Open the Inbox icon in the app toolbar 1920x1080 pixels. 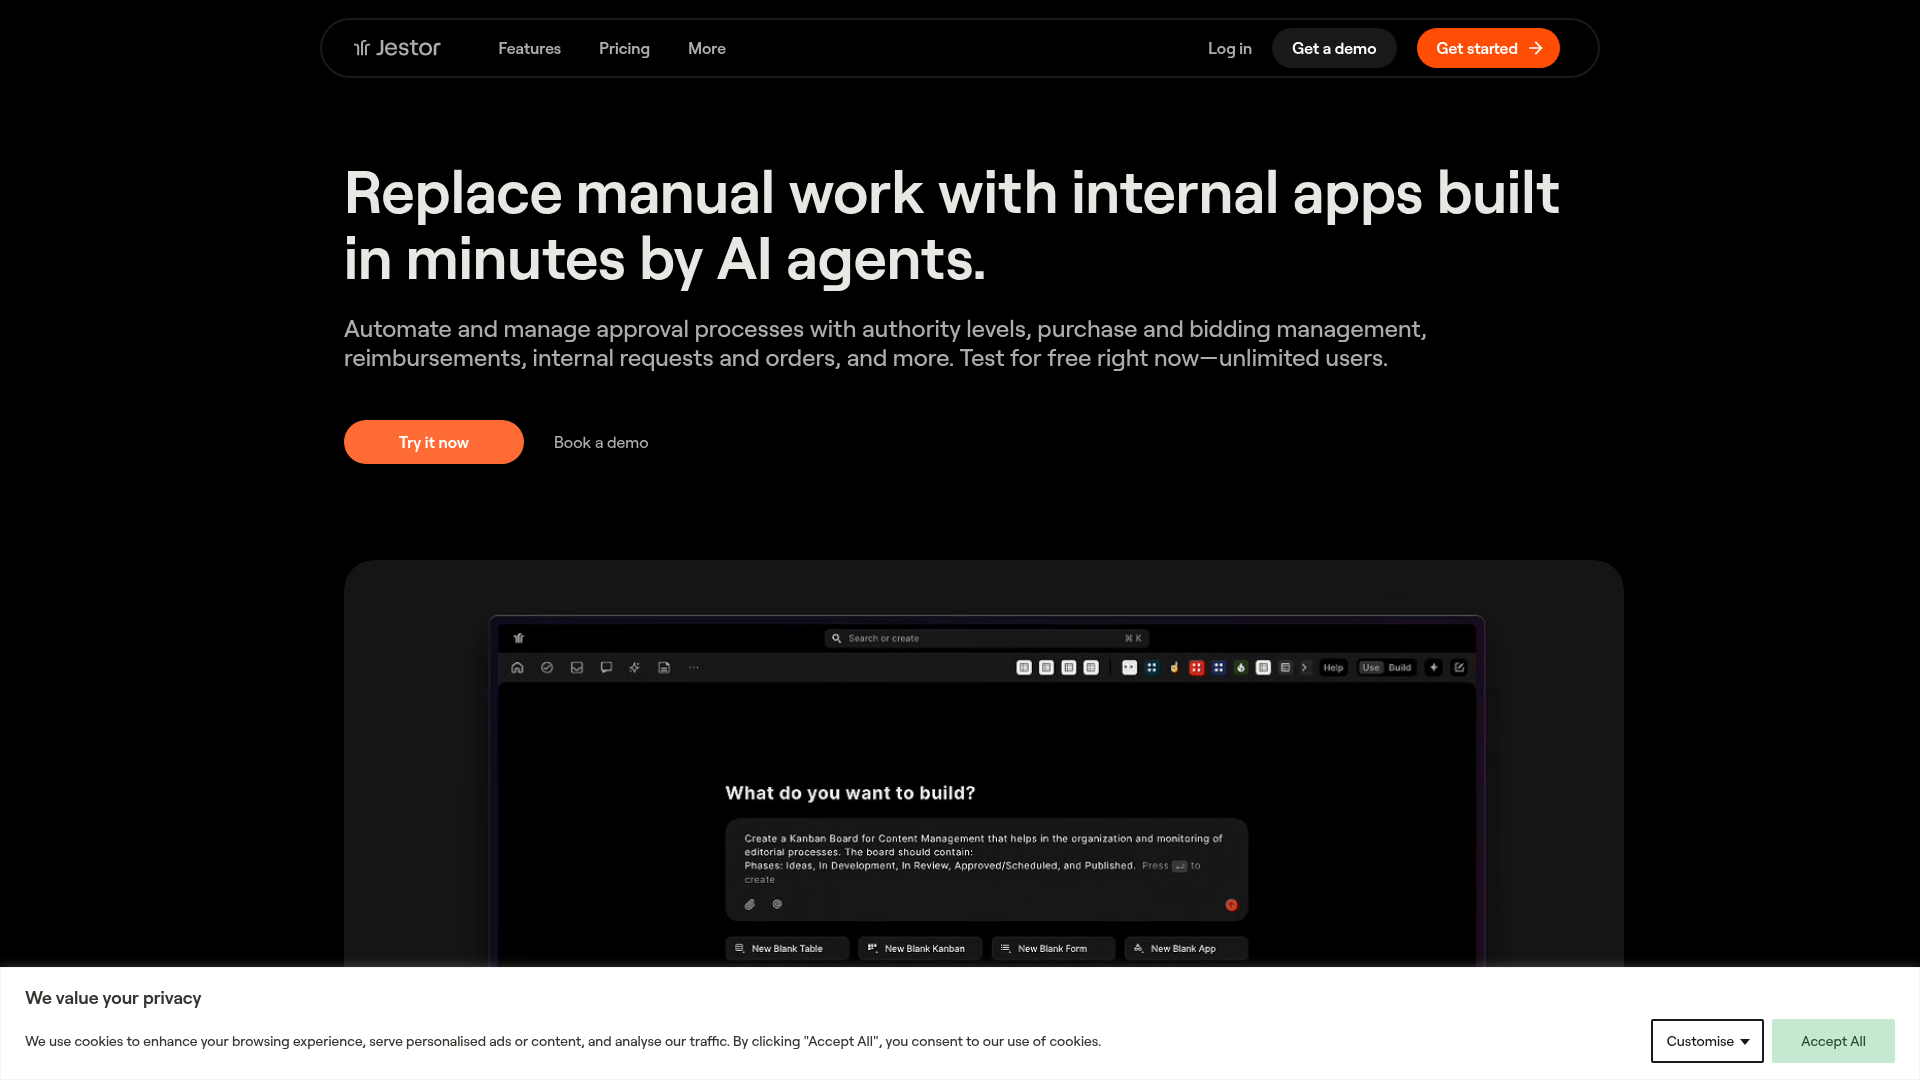(x=577, y=667)
